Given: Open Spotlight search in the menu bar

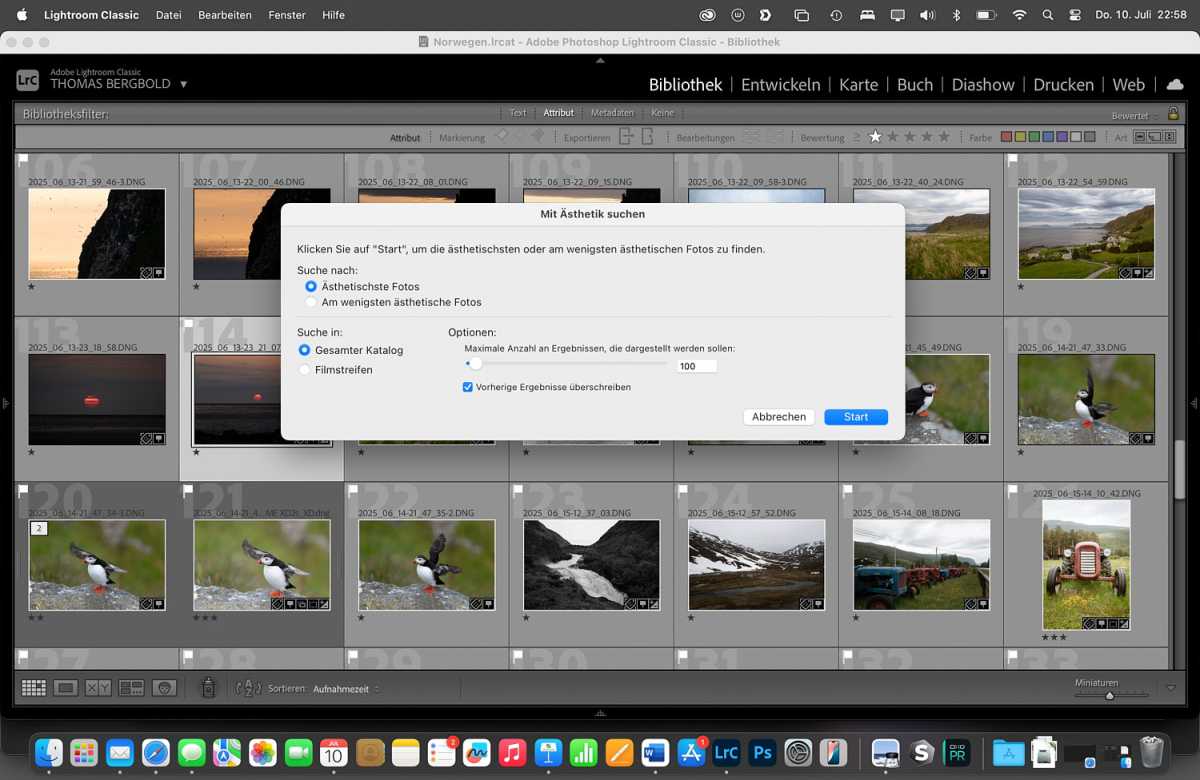Looking at the screenshot, I should point(1048,15).
